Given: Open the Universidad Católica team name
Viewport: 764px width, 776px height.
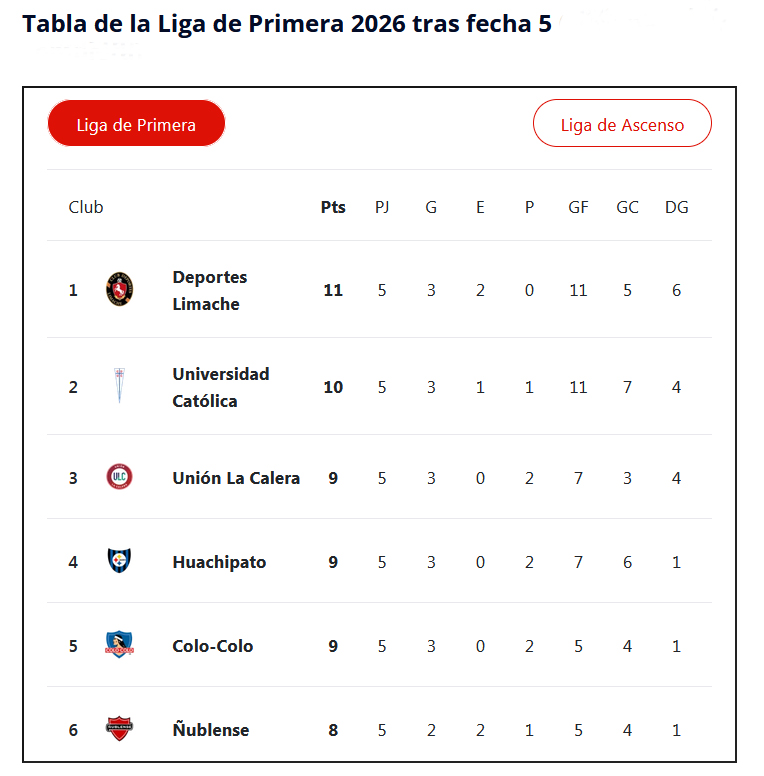Looking at the screenshot, I should (x=221, y=387).
